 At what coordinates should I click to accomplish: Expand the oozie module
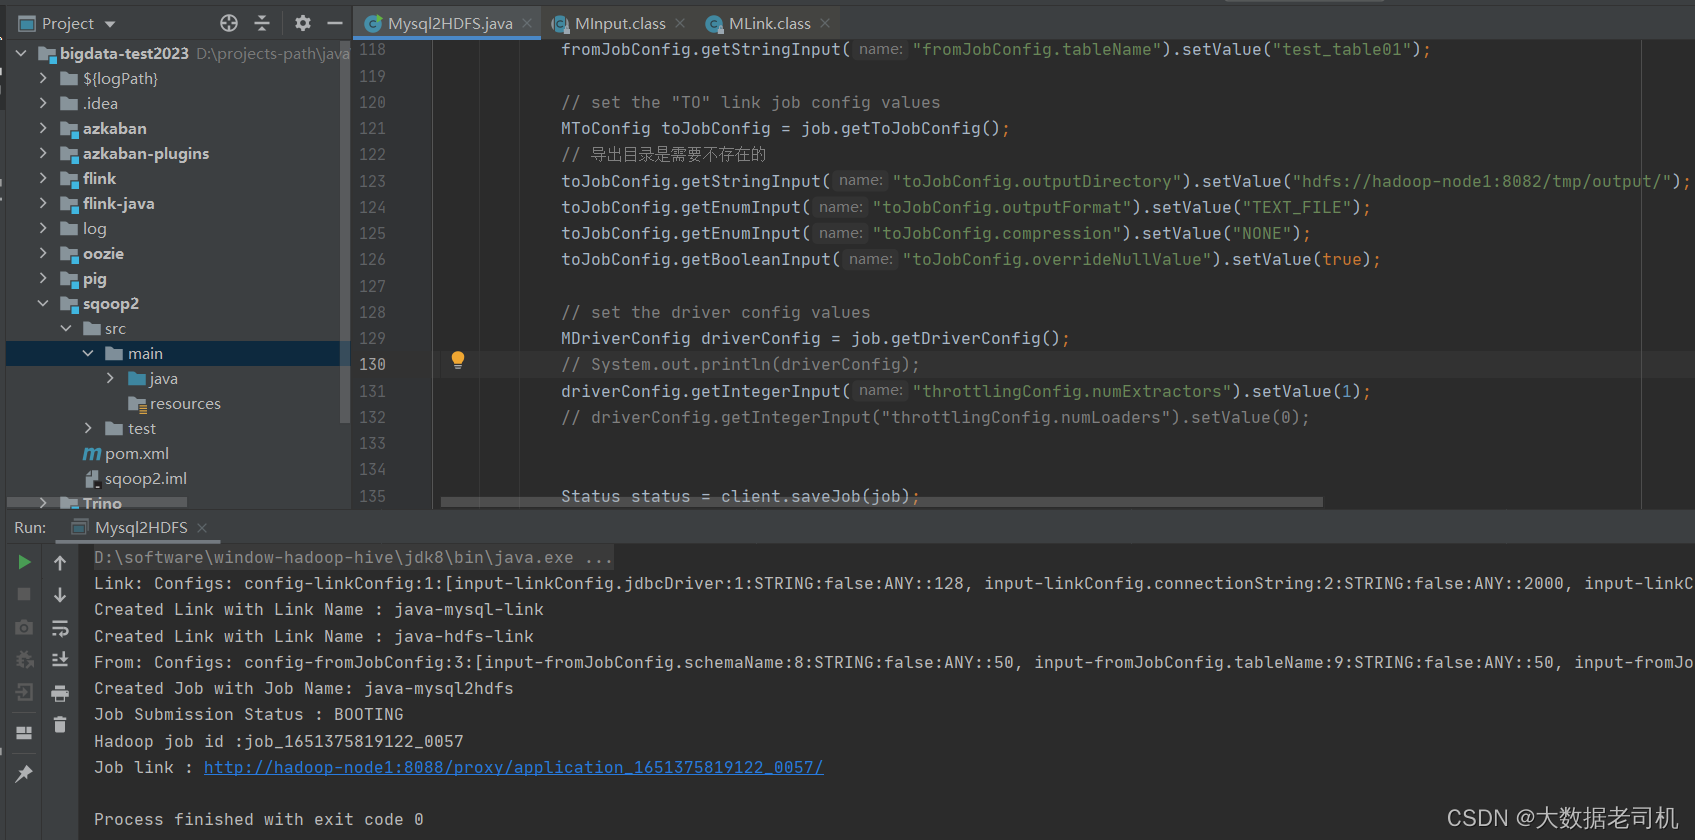click(43, 253)
